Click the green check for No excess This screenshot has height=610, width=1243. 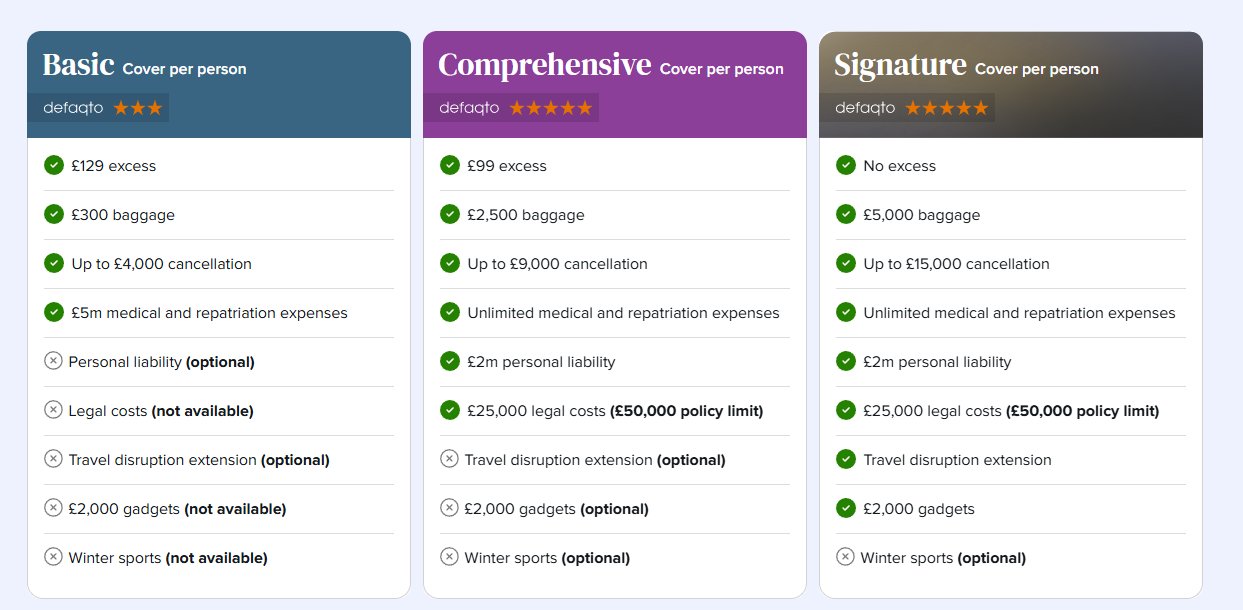(846, 165)
